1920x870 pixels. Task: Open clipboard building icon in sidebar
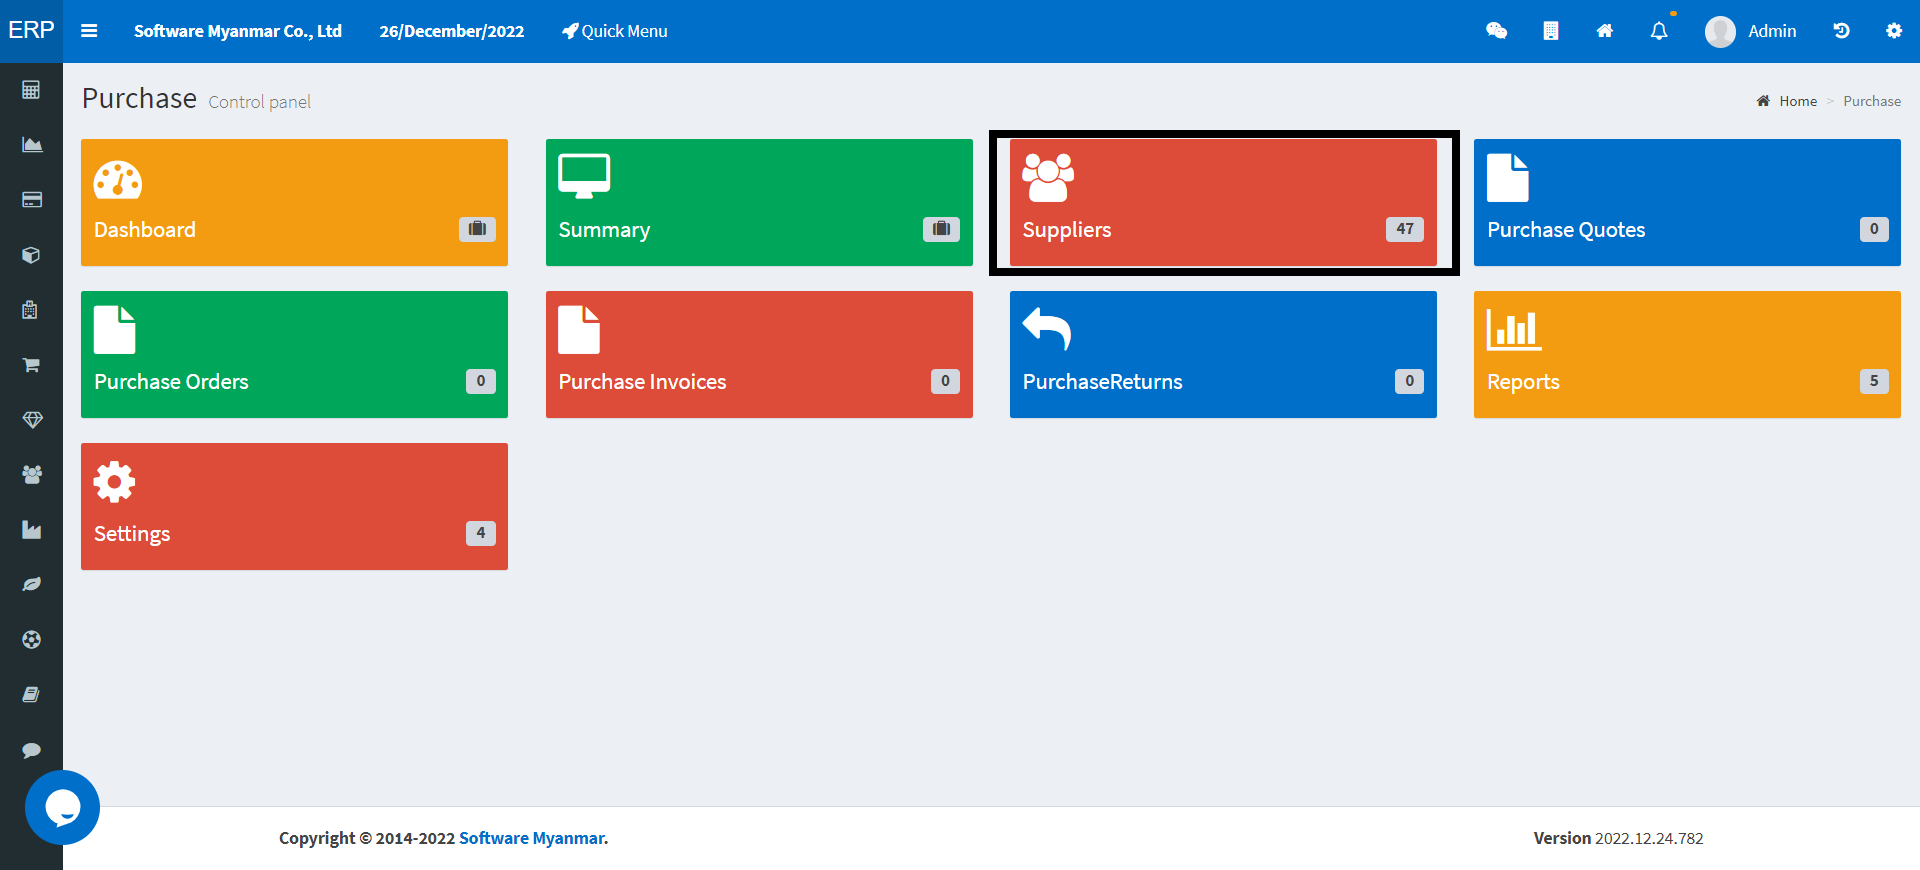coord(30,310)
